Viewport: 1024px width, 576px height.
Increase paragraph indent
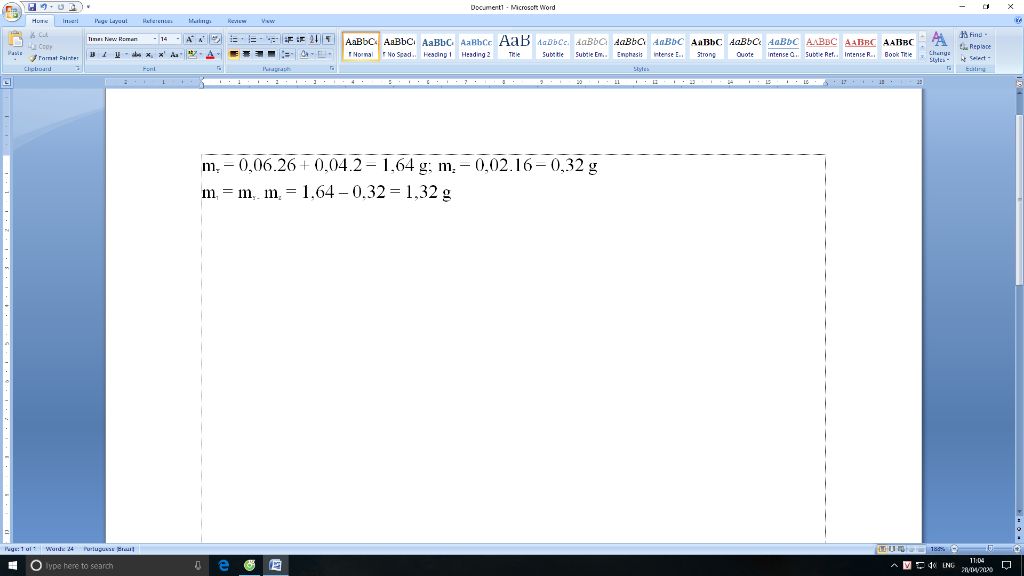tap(301, 39)
